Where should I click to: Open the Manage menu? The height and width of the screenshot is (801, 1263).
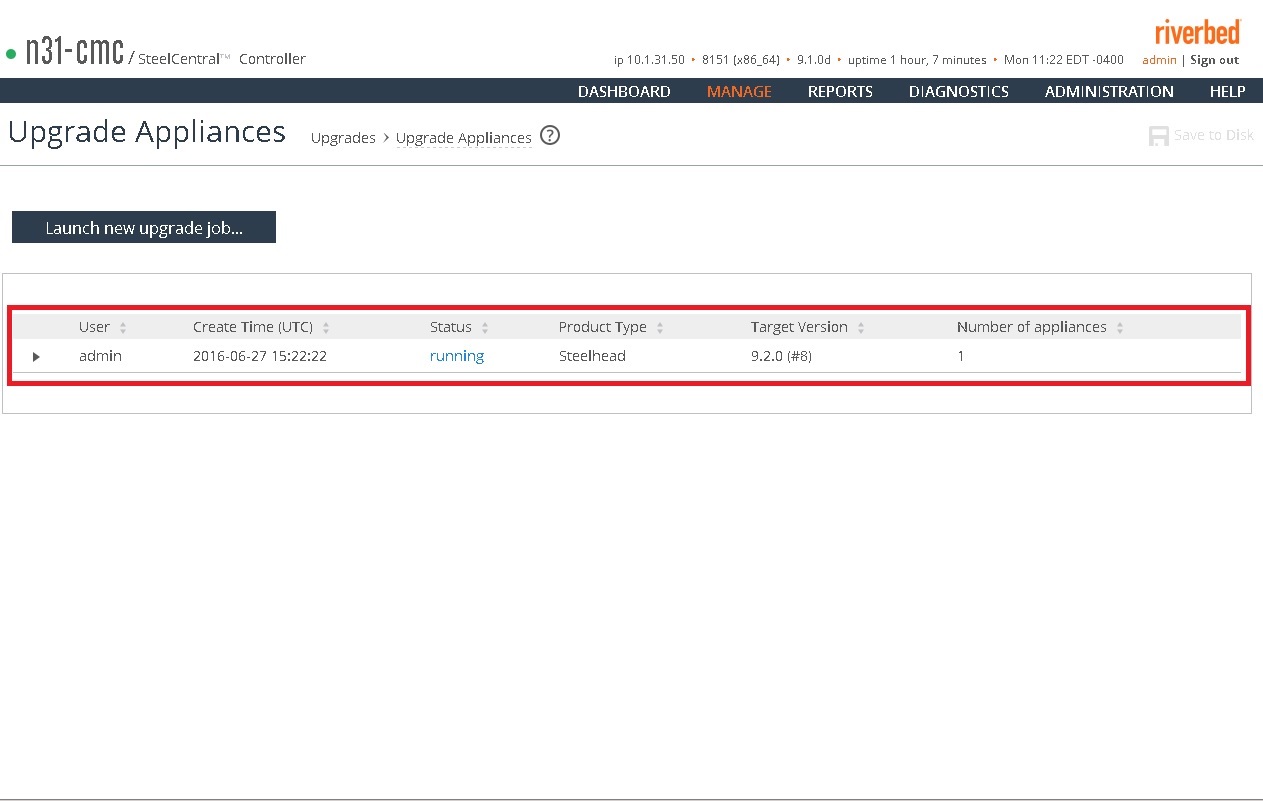[x=739, y=91]
